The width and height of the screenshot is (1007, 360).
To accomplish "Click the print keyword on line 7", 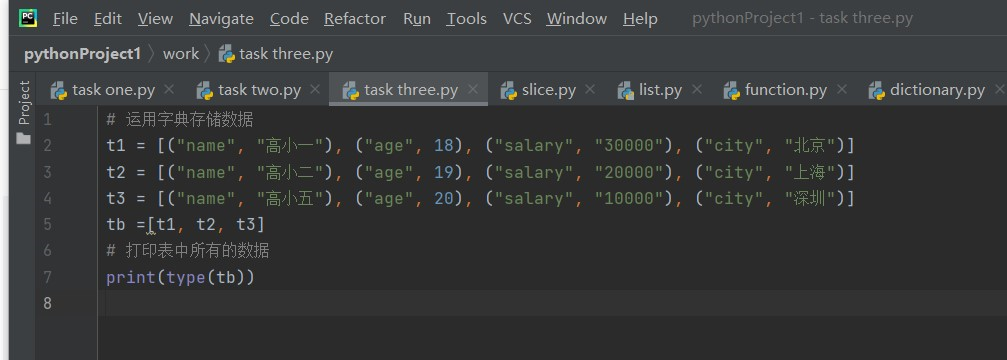I will tap(131, 277).
